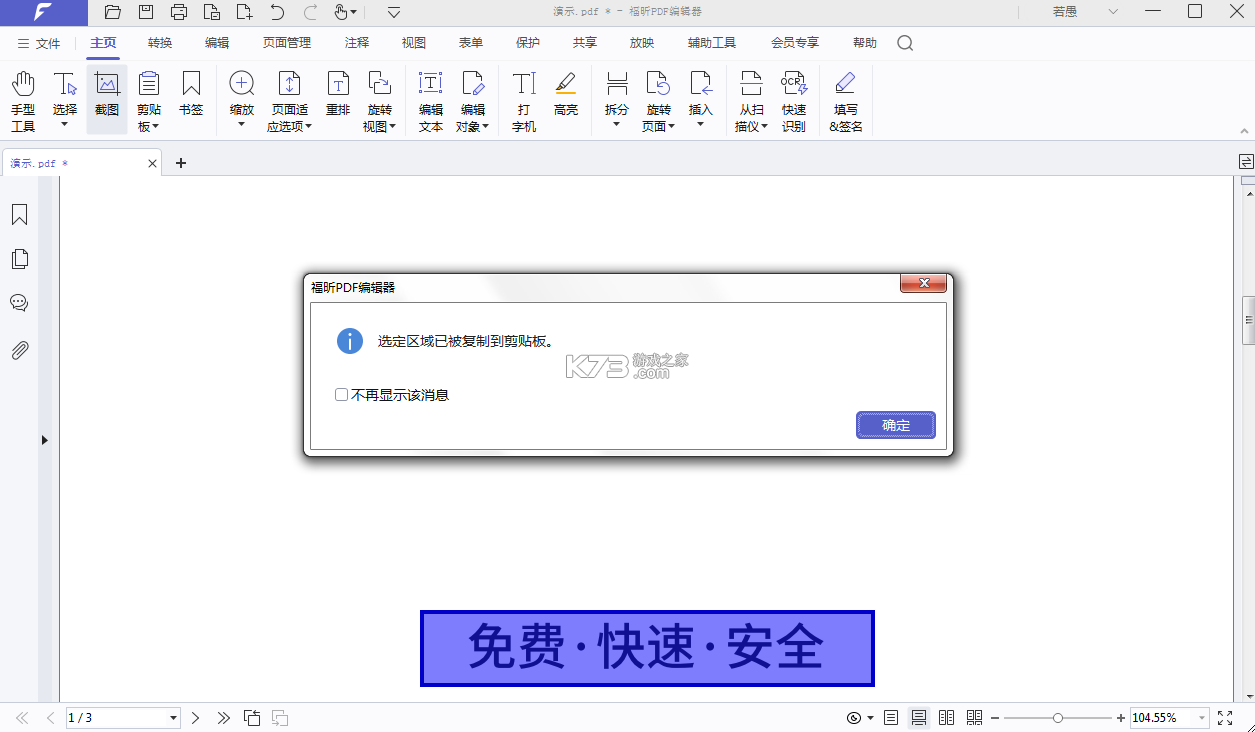Click the OCR quick recognition button
This screenshot has height=732, width=1255.
tap(794, 101)
